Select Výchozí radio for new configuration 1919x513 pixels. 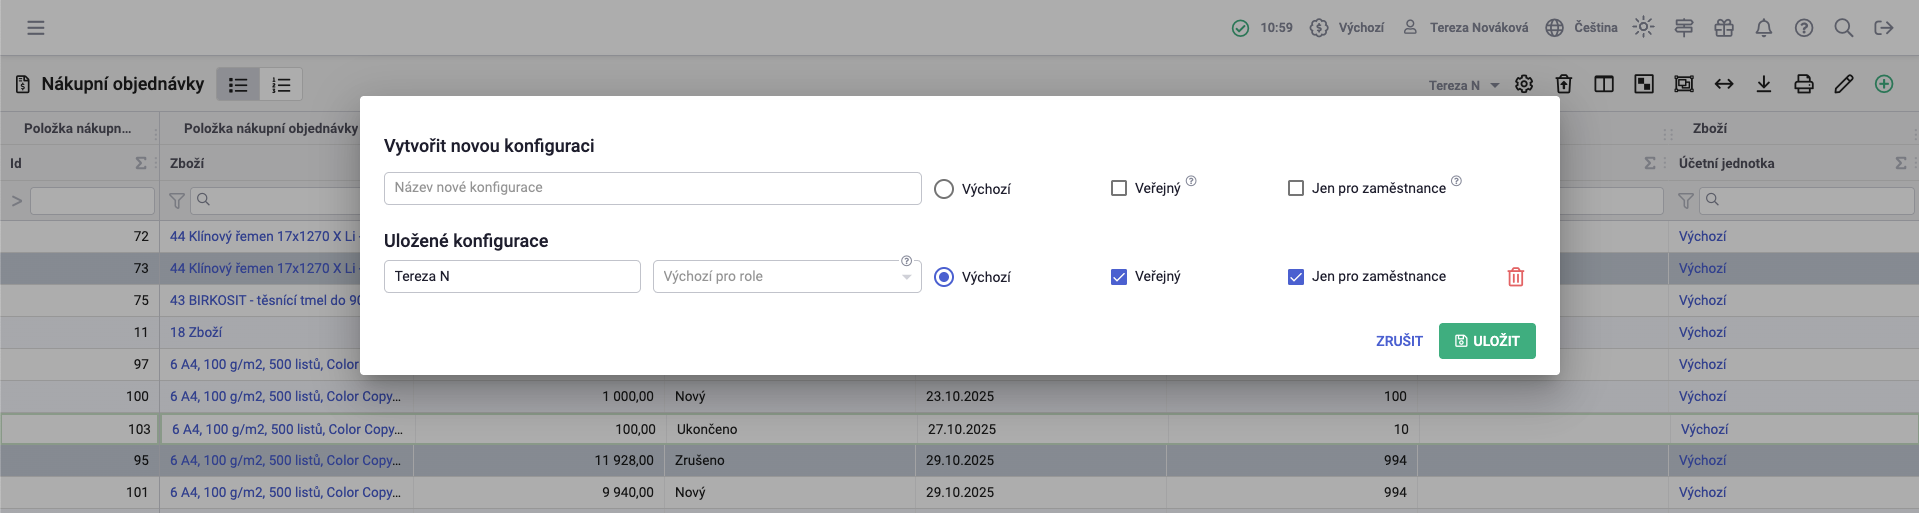943,189
